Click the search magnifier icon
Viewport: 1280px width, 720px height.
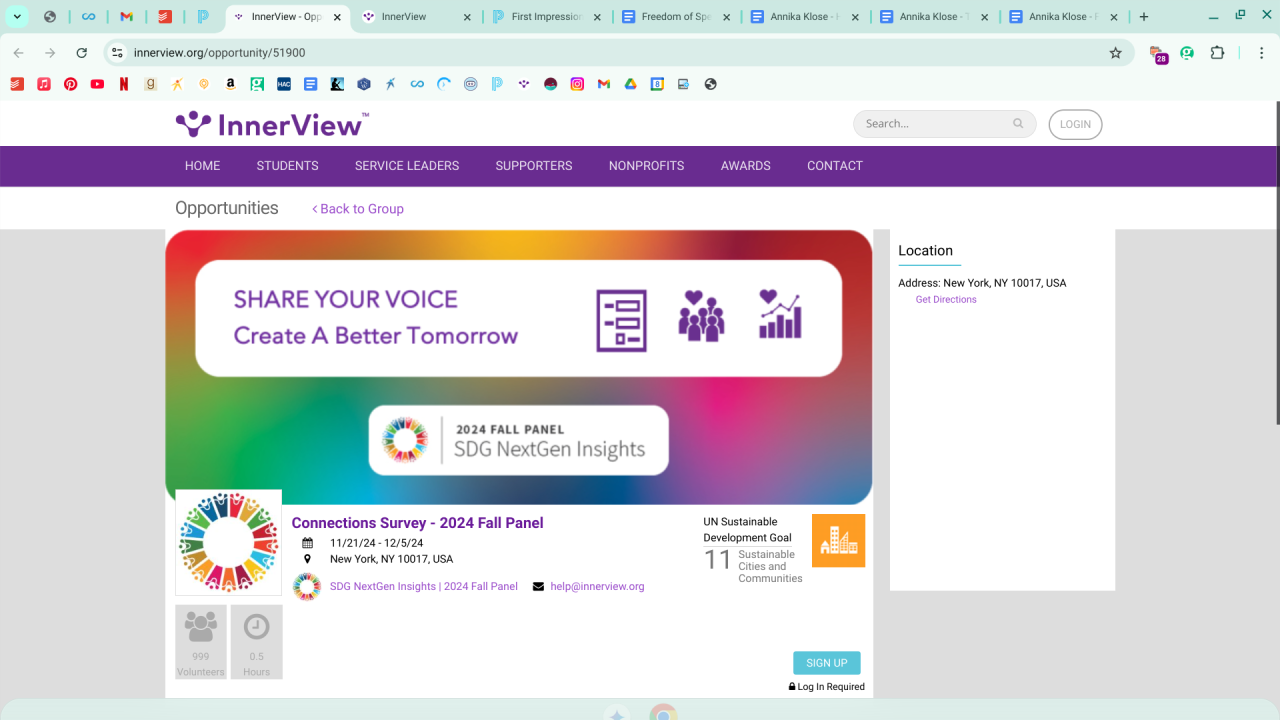click(x=1018, y=124)
